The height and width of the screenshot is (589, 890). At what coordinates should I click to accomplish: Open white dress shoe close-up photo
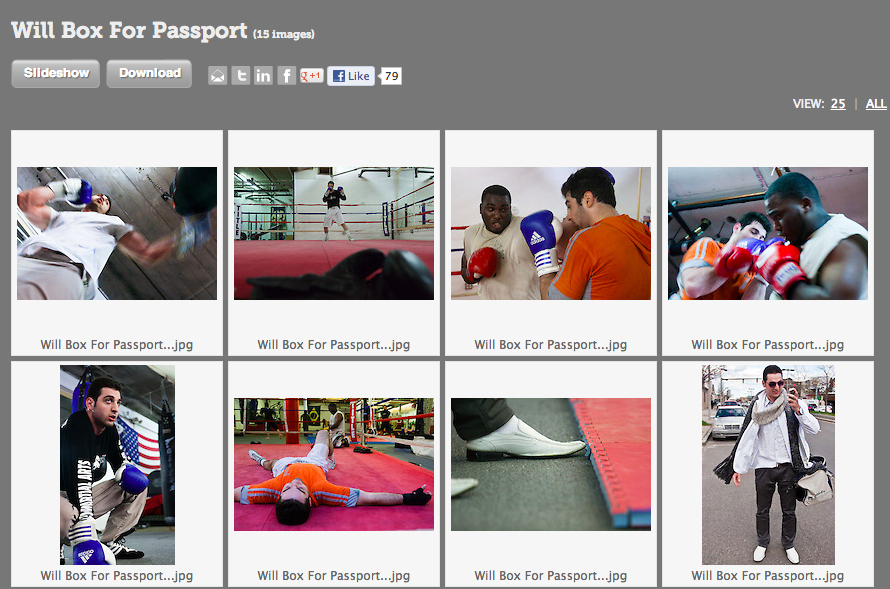pos(551,464)
